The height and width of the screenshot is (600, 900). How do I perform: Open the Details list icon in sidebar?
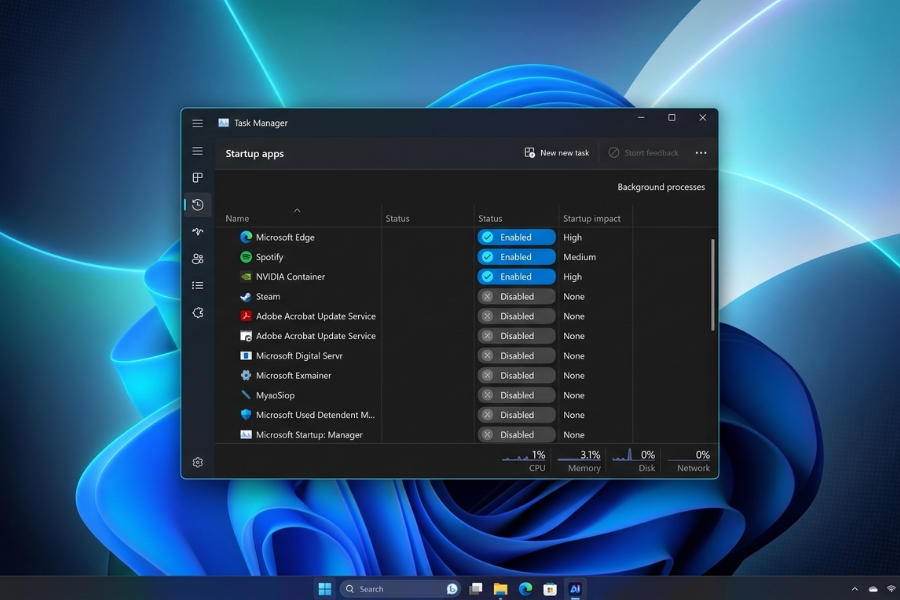[x=197, y=285]
